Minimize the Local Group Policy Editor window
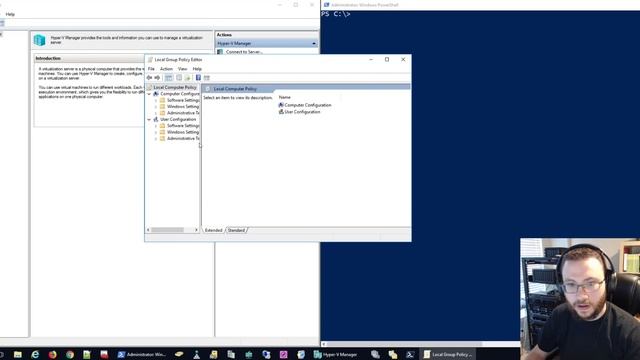640x360 pixels. (x=371, y=60)
